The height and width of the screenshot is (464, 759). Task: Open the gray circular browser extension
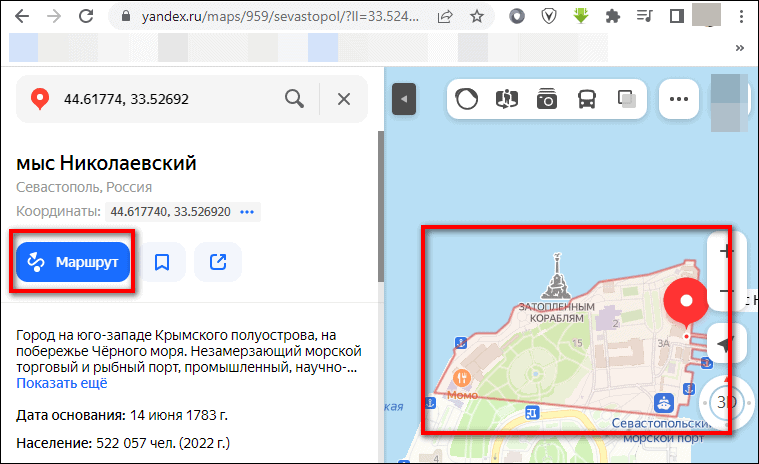[x=516, y=17]
